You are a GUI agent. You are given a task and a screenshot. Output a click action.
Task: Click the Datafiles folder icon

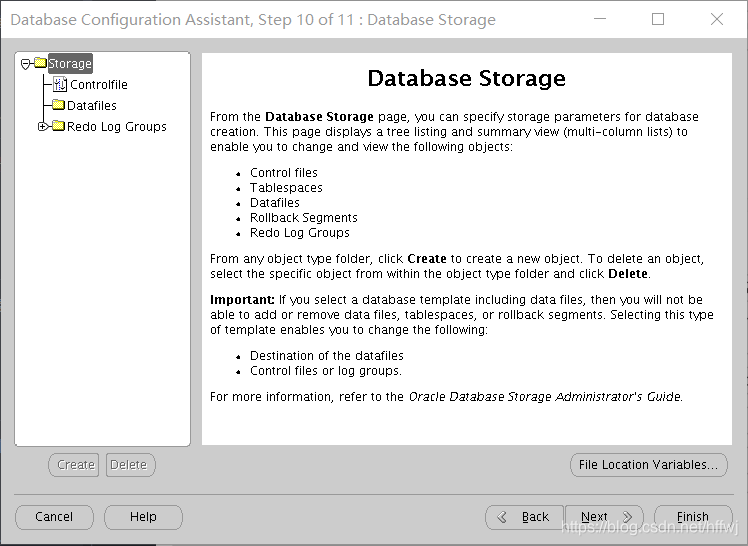coord(58,104)
